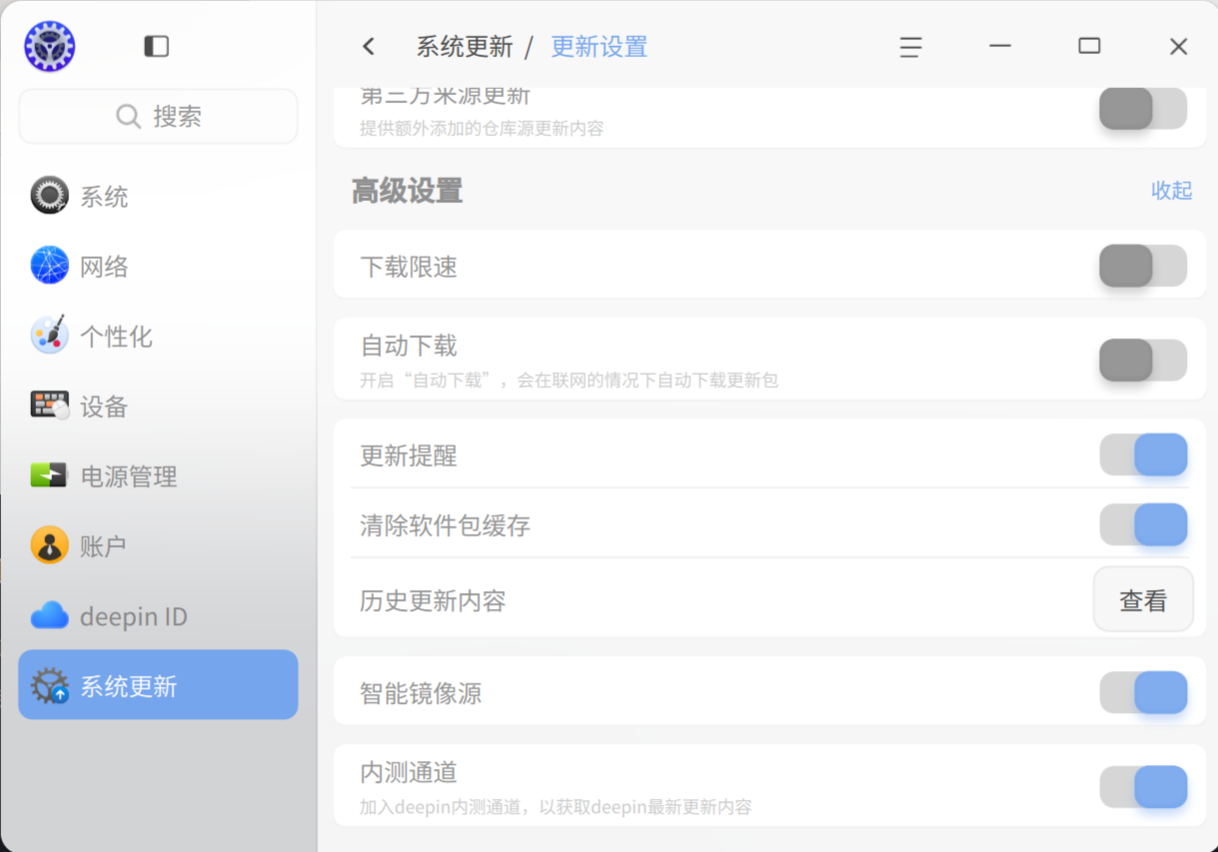Open the 网络 globe icon
The image size is (1218, 852).
click(x=49, y=266)
